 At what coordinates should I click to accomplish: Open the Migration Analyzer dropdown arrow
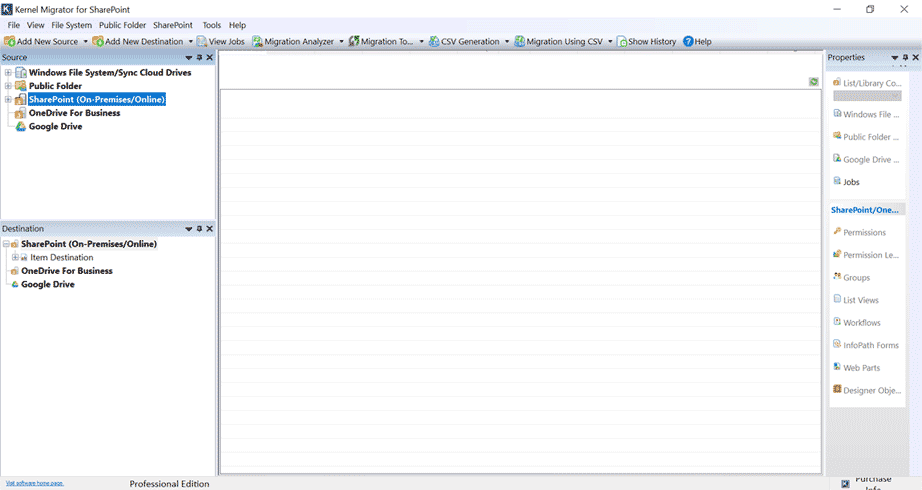(x=341, y=42)
